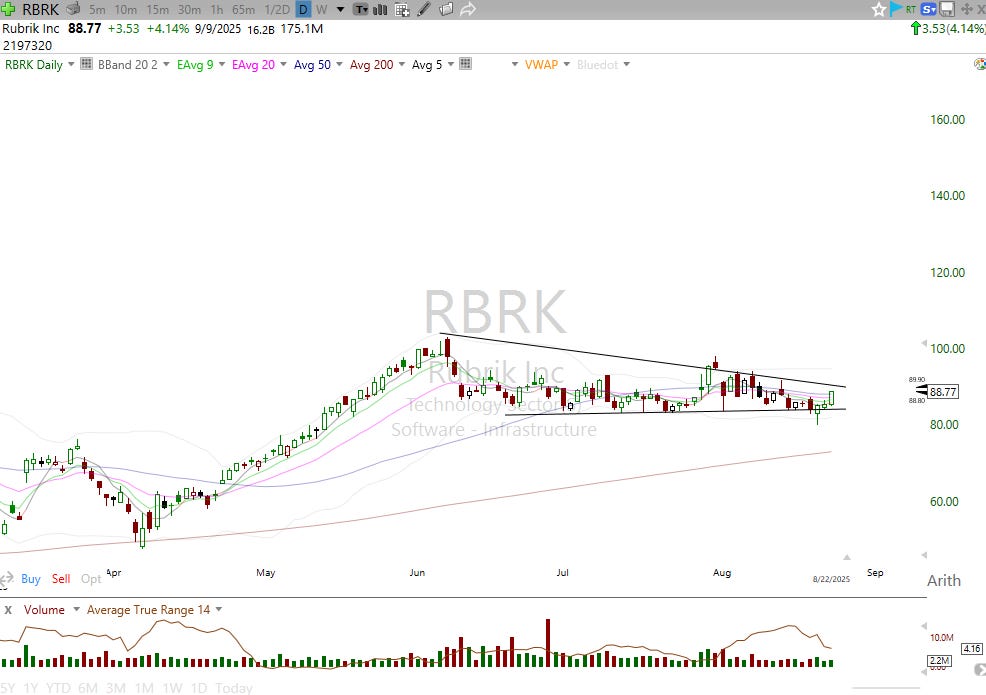Image resolution: width=986 pixels, height=695 pixels.
Task: Click the grid icon before BBand 20 2
Action: point(86,64)
